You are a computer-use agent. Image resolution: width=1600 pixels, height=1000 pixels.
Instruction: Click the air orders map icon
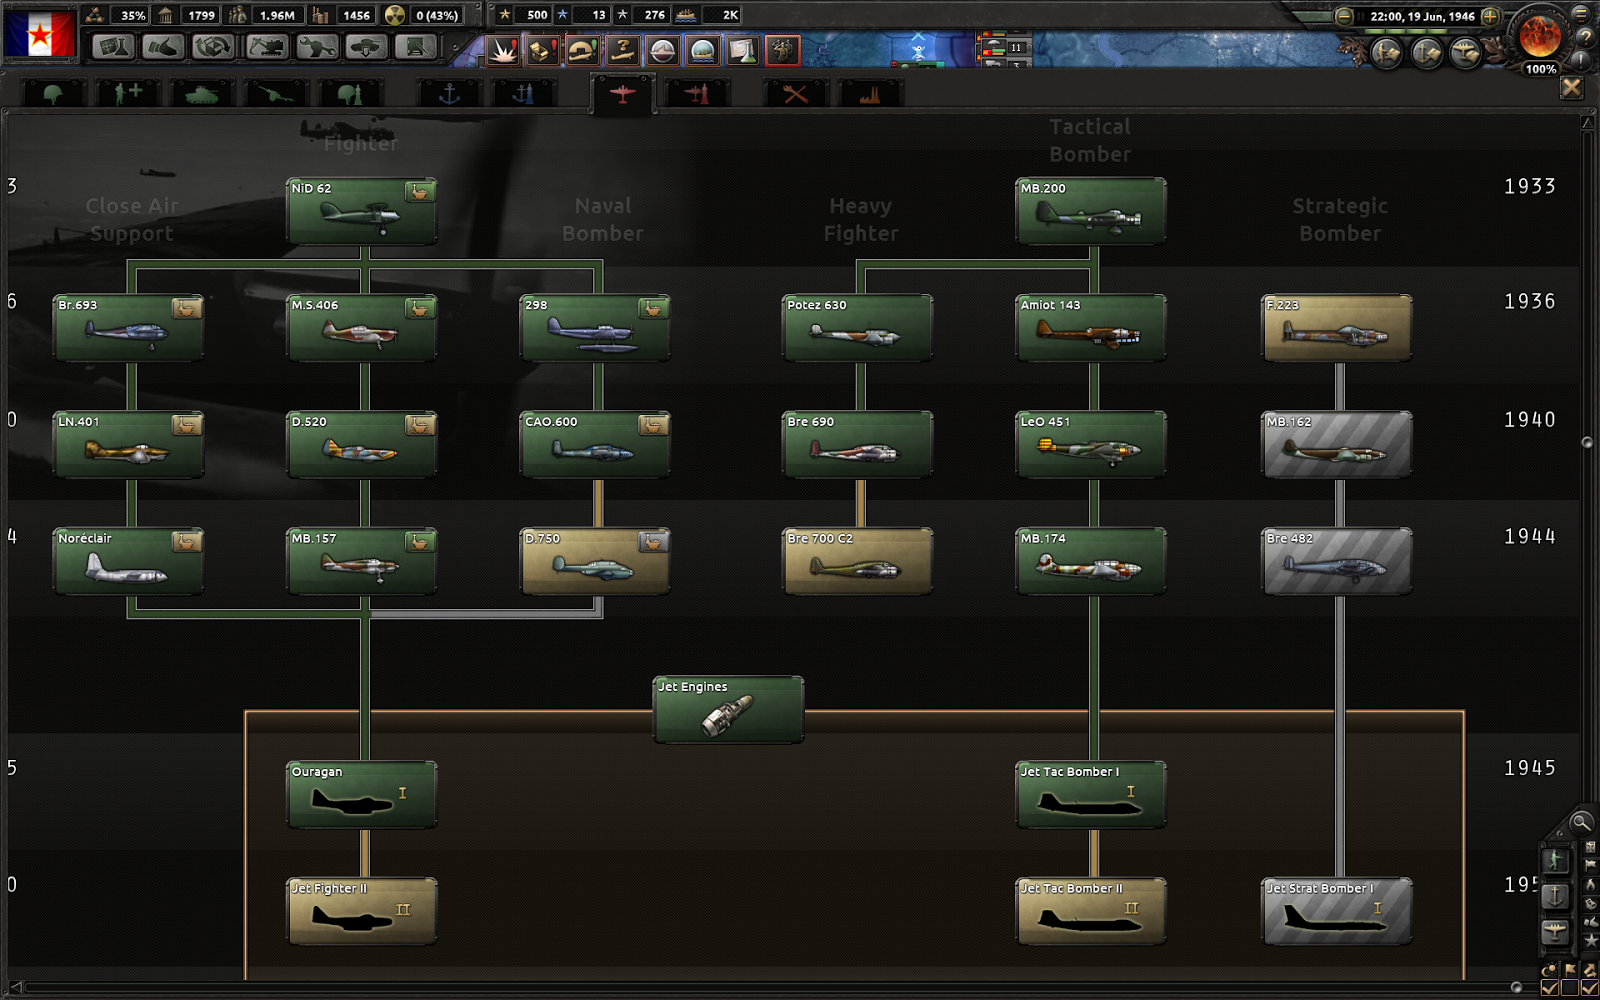coord(1465,52)
